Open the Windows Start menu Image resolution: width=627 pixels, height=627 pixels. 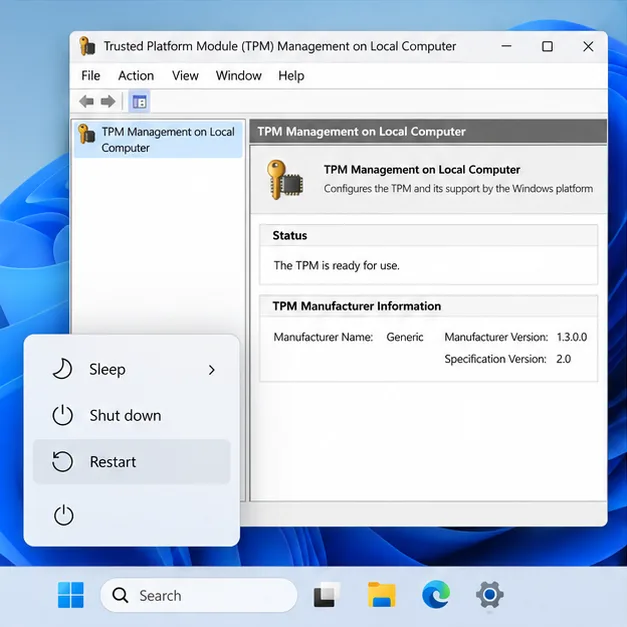[x=71, y=595]
